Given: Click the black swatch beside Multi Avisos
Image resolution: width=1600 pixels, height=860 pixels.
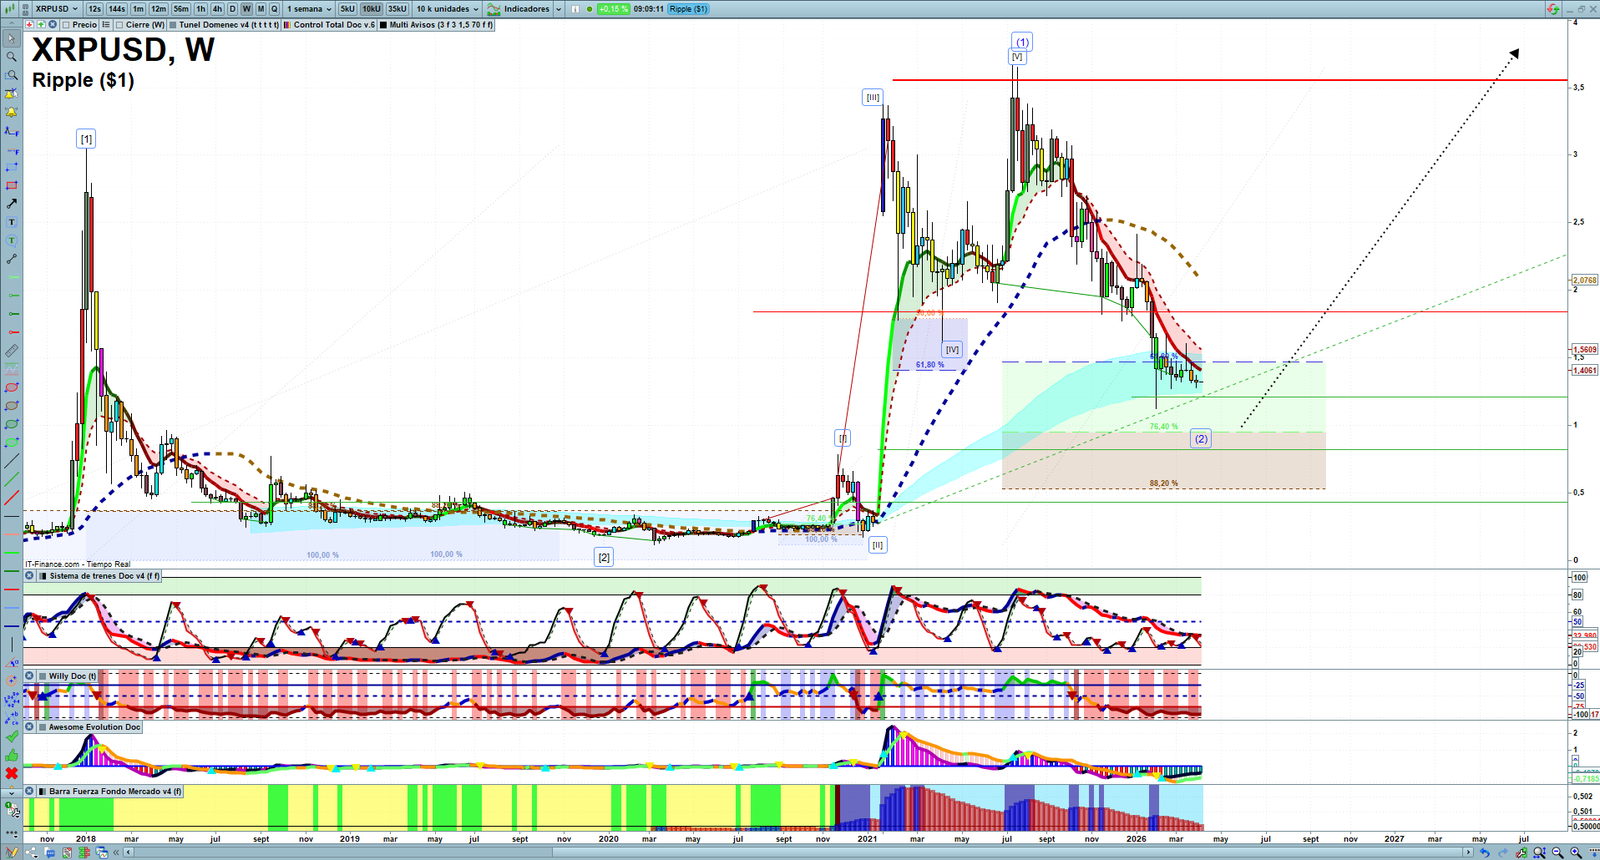Looking at the screenshot, I should (x=383, y=25).
